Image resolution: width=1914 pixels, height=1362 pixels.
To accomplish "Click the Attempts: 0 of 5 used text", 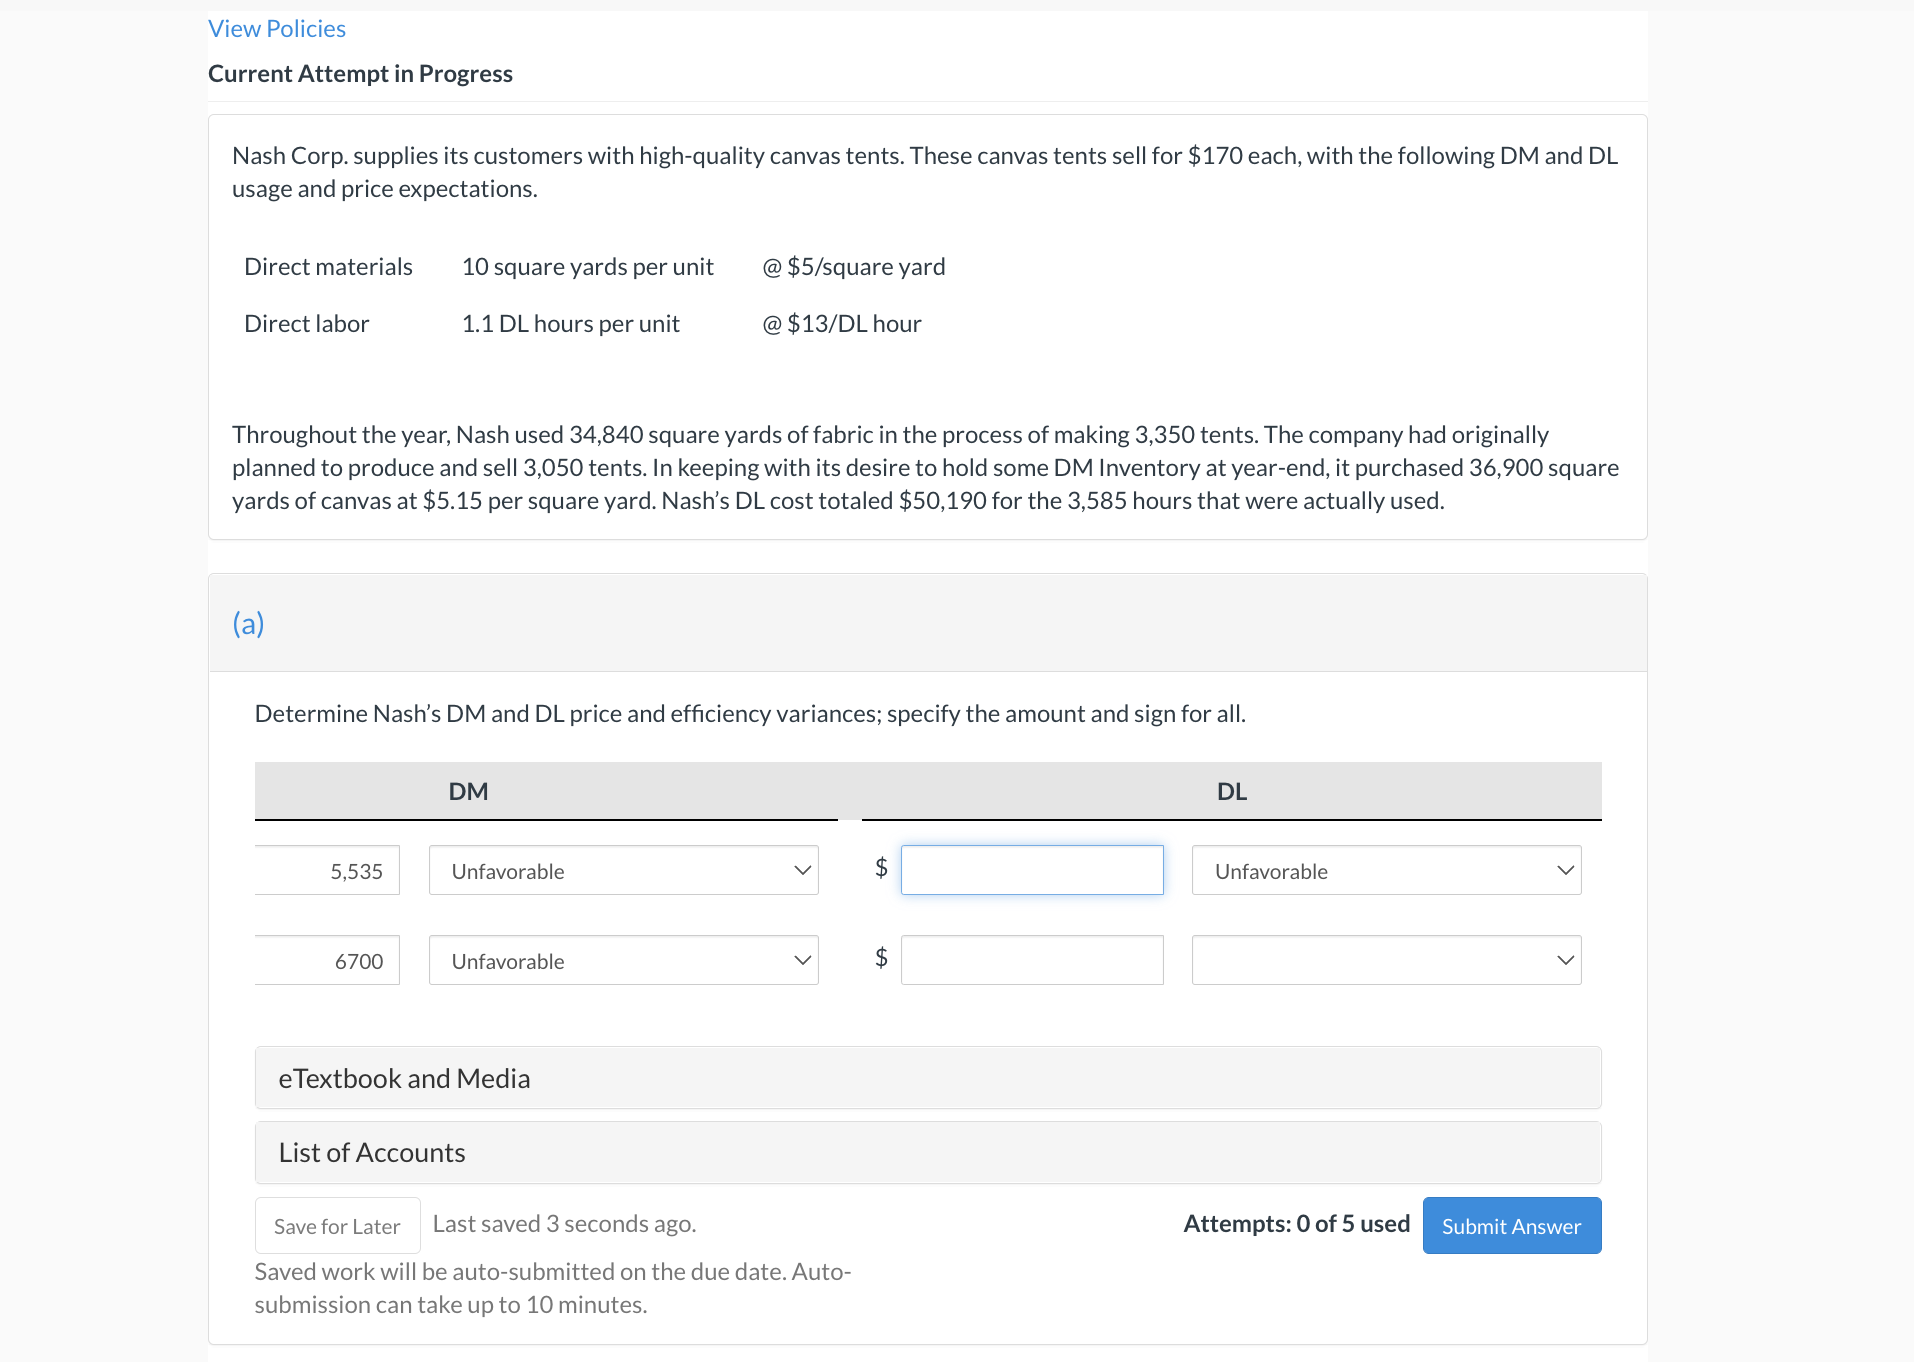I will [1296, 1223].
